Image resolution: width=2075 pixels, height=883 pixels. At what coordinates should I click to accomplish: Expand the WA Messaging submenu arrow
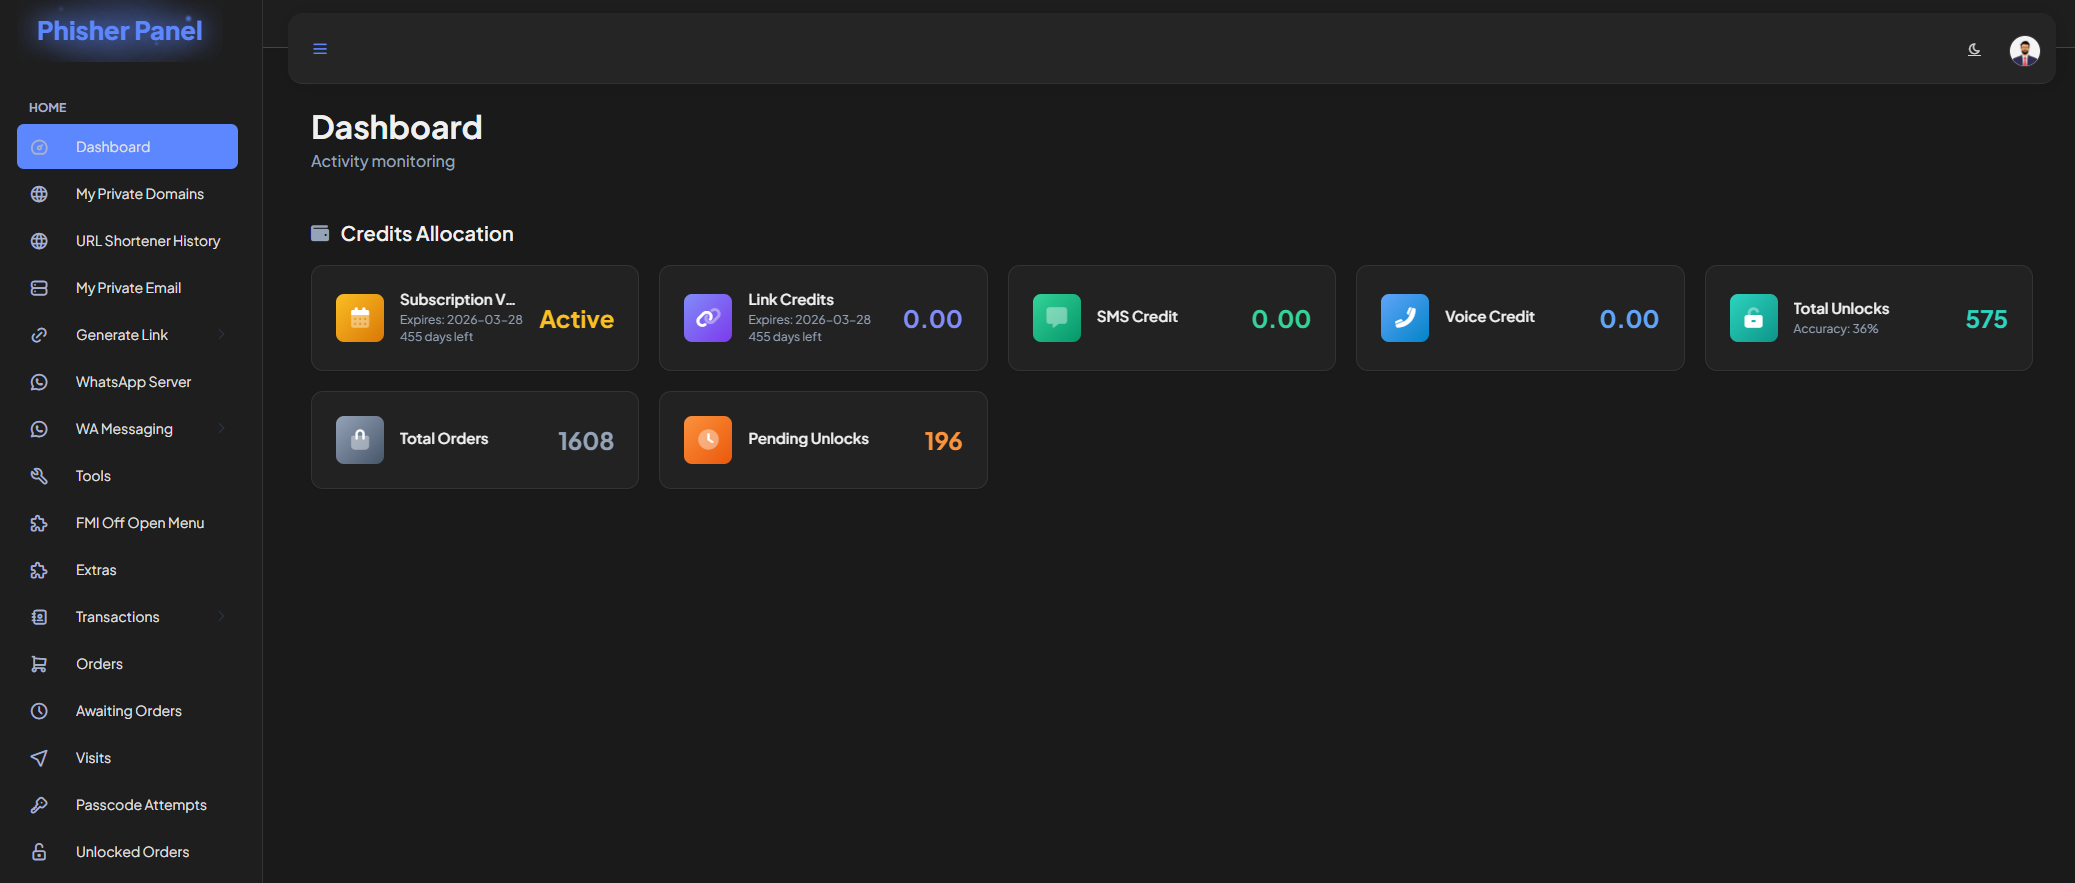coord(221,429)
